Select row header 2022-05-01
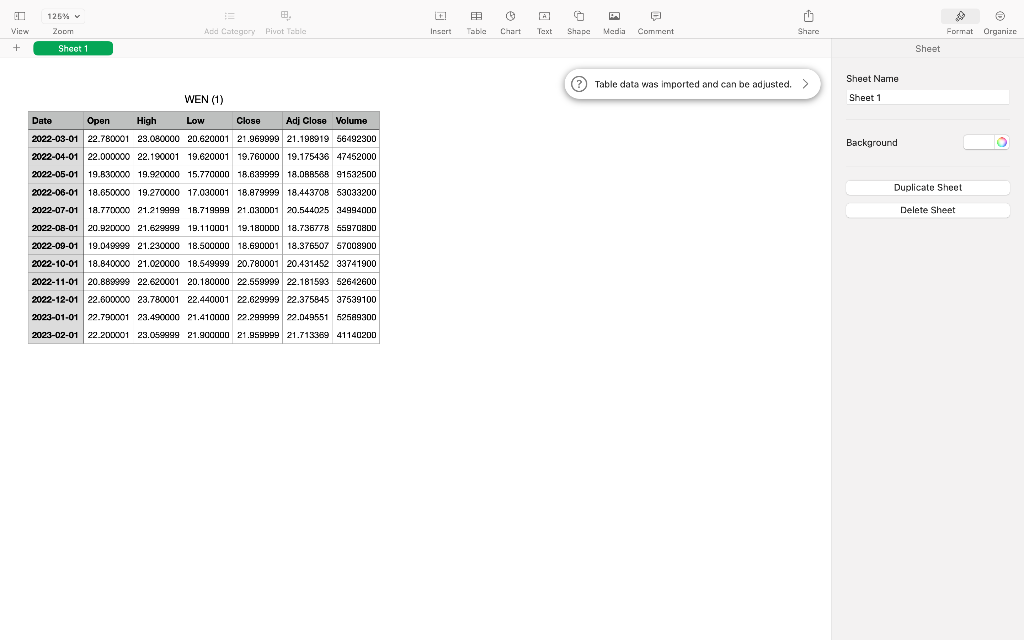Viewport: 1024px width, 640px height. [56, 174]
